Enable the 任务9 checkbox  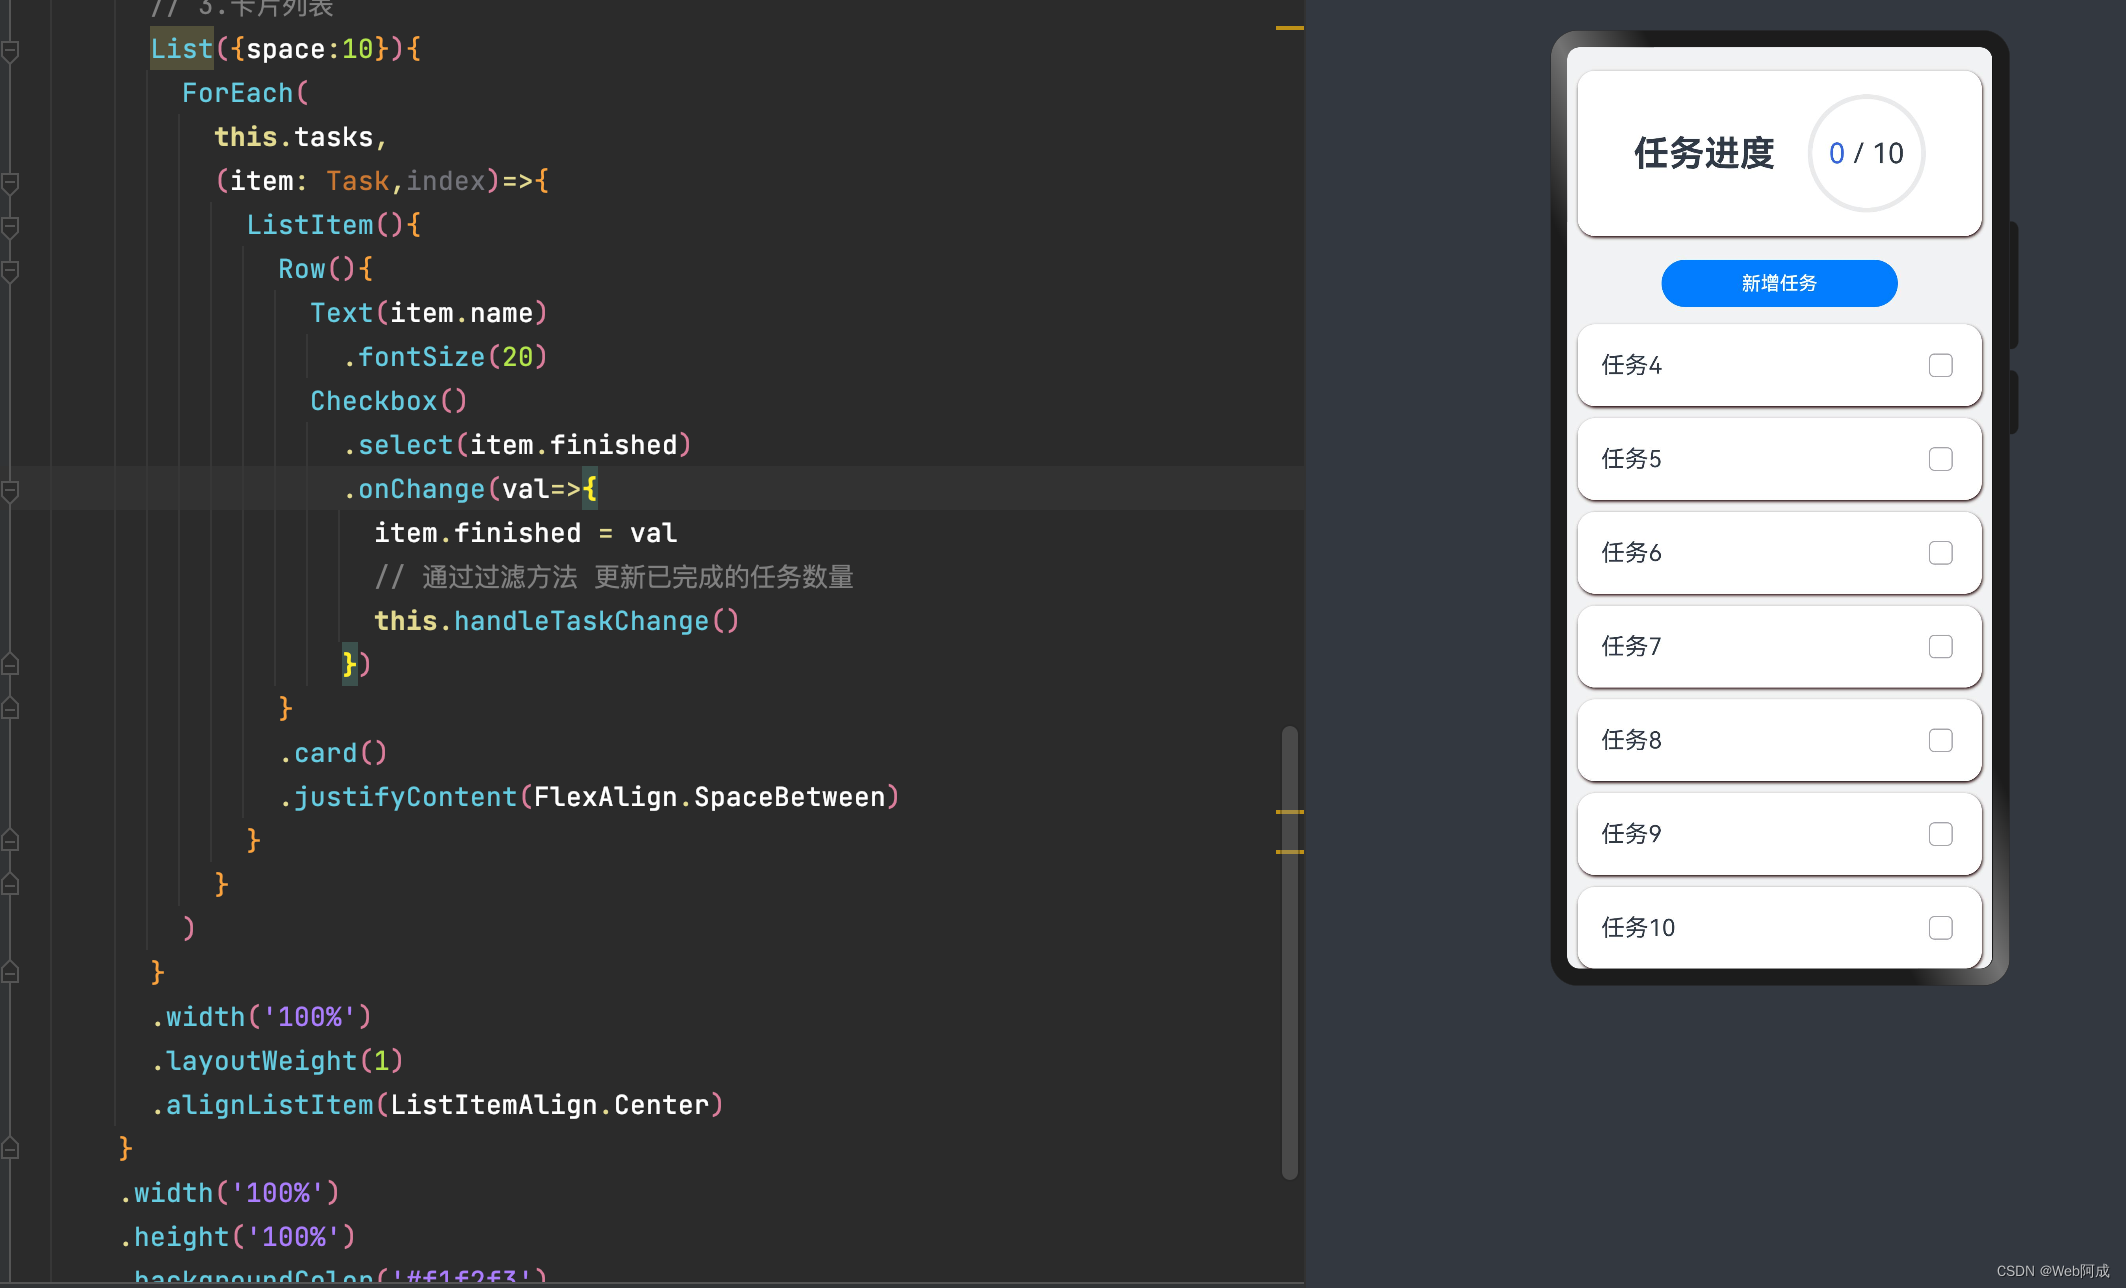coord(1940,834)
